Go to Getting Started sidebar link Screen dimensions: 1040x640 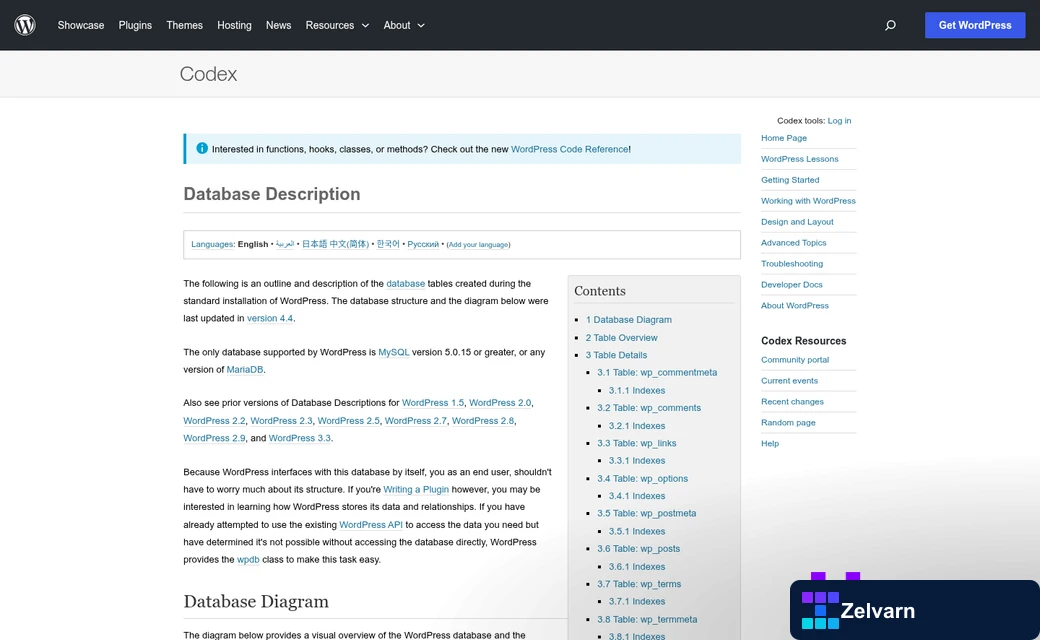point(790,180)
